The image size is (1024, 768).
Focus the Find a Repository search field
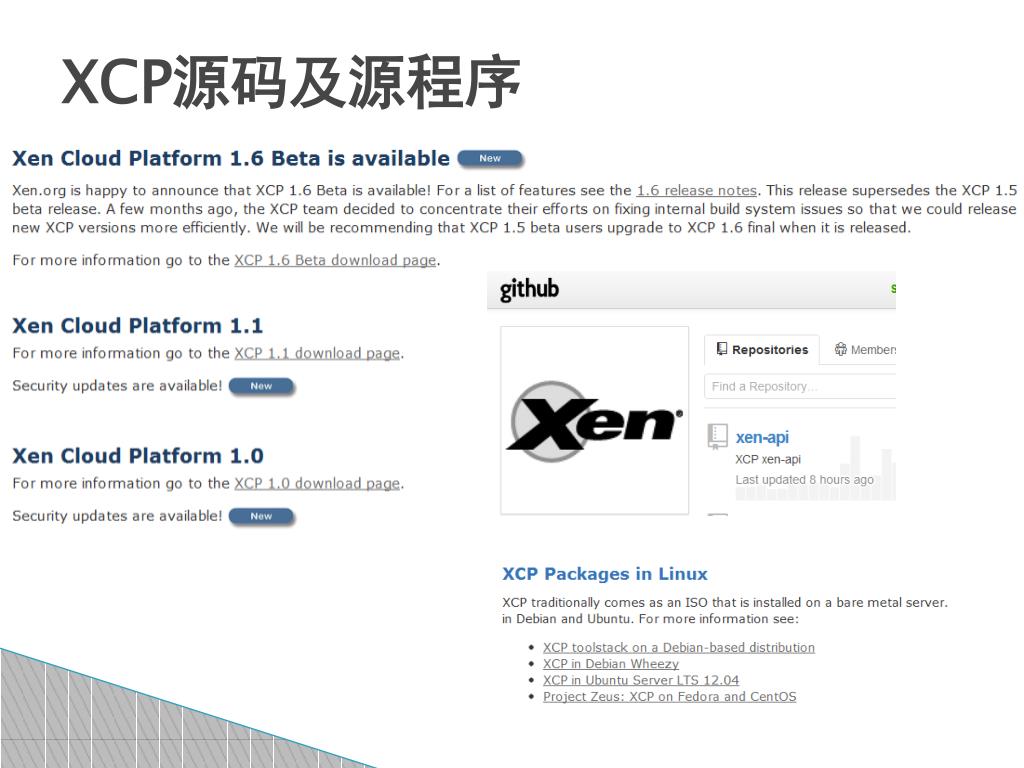(x=800, y=386)
